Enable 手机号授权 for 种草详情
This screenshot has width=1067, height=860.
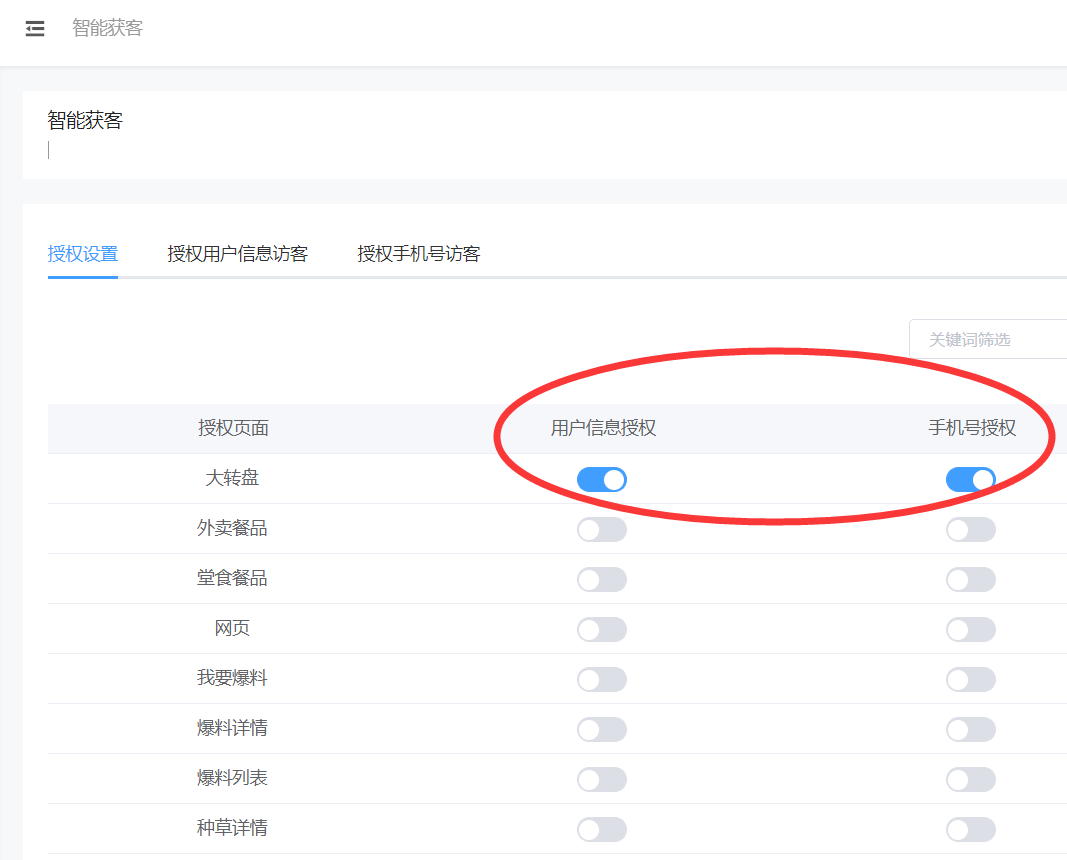[x=970, y=829]
